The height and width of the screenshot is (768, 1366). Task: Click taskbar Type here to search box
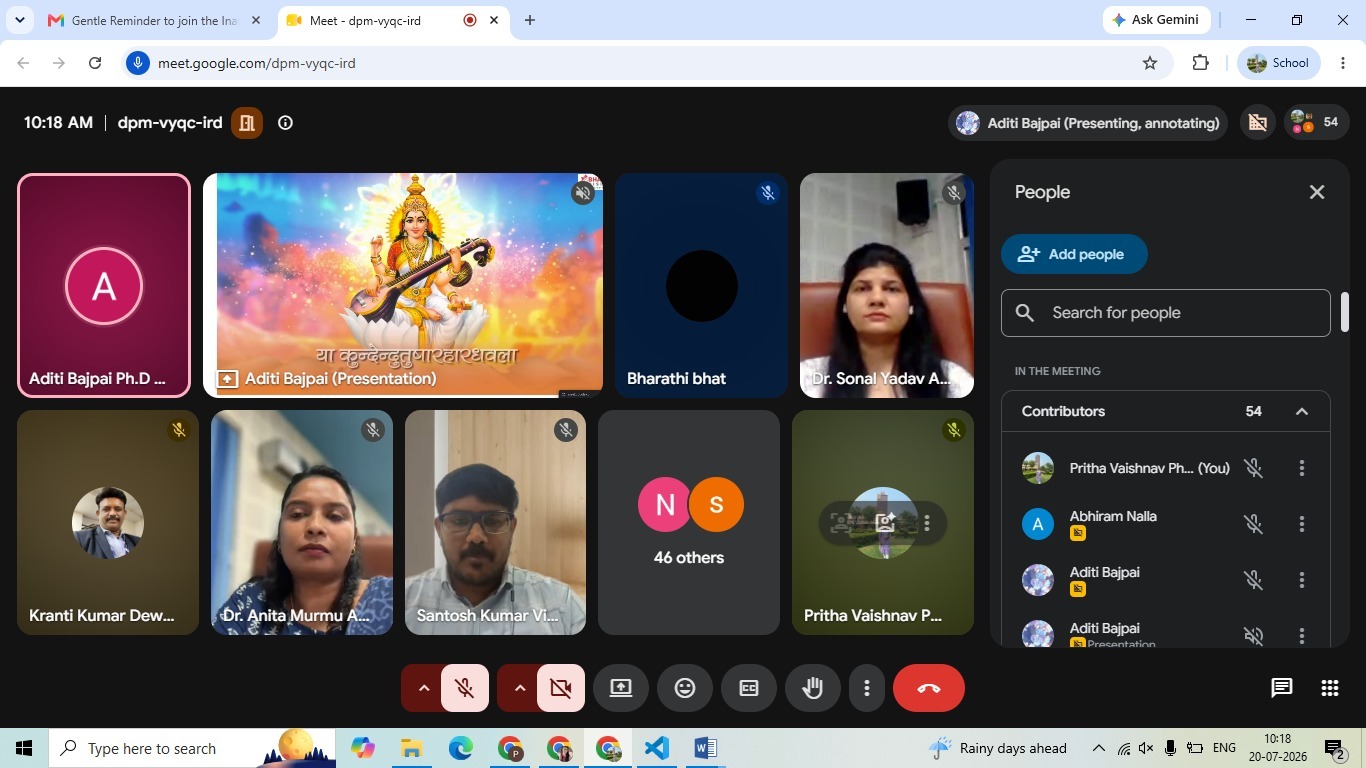193,748
